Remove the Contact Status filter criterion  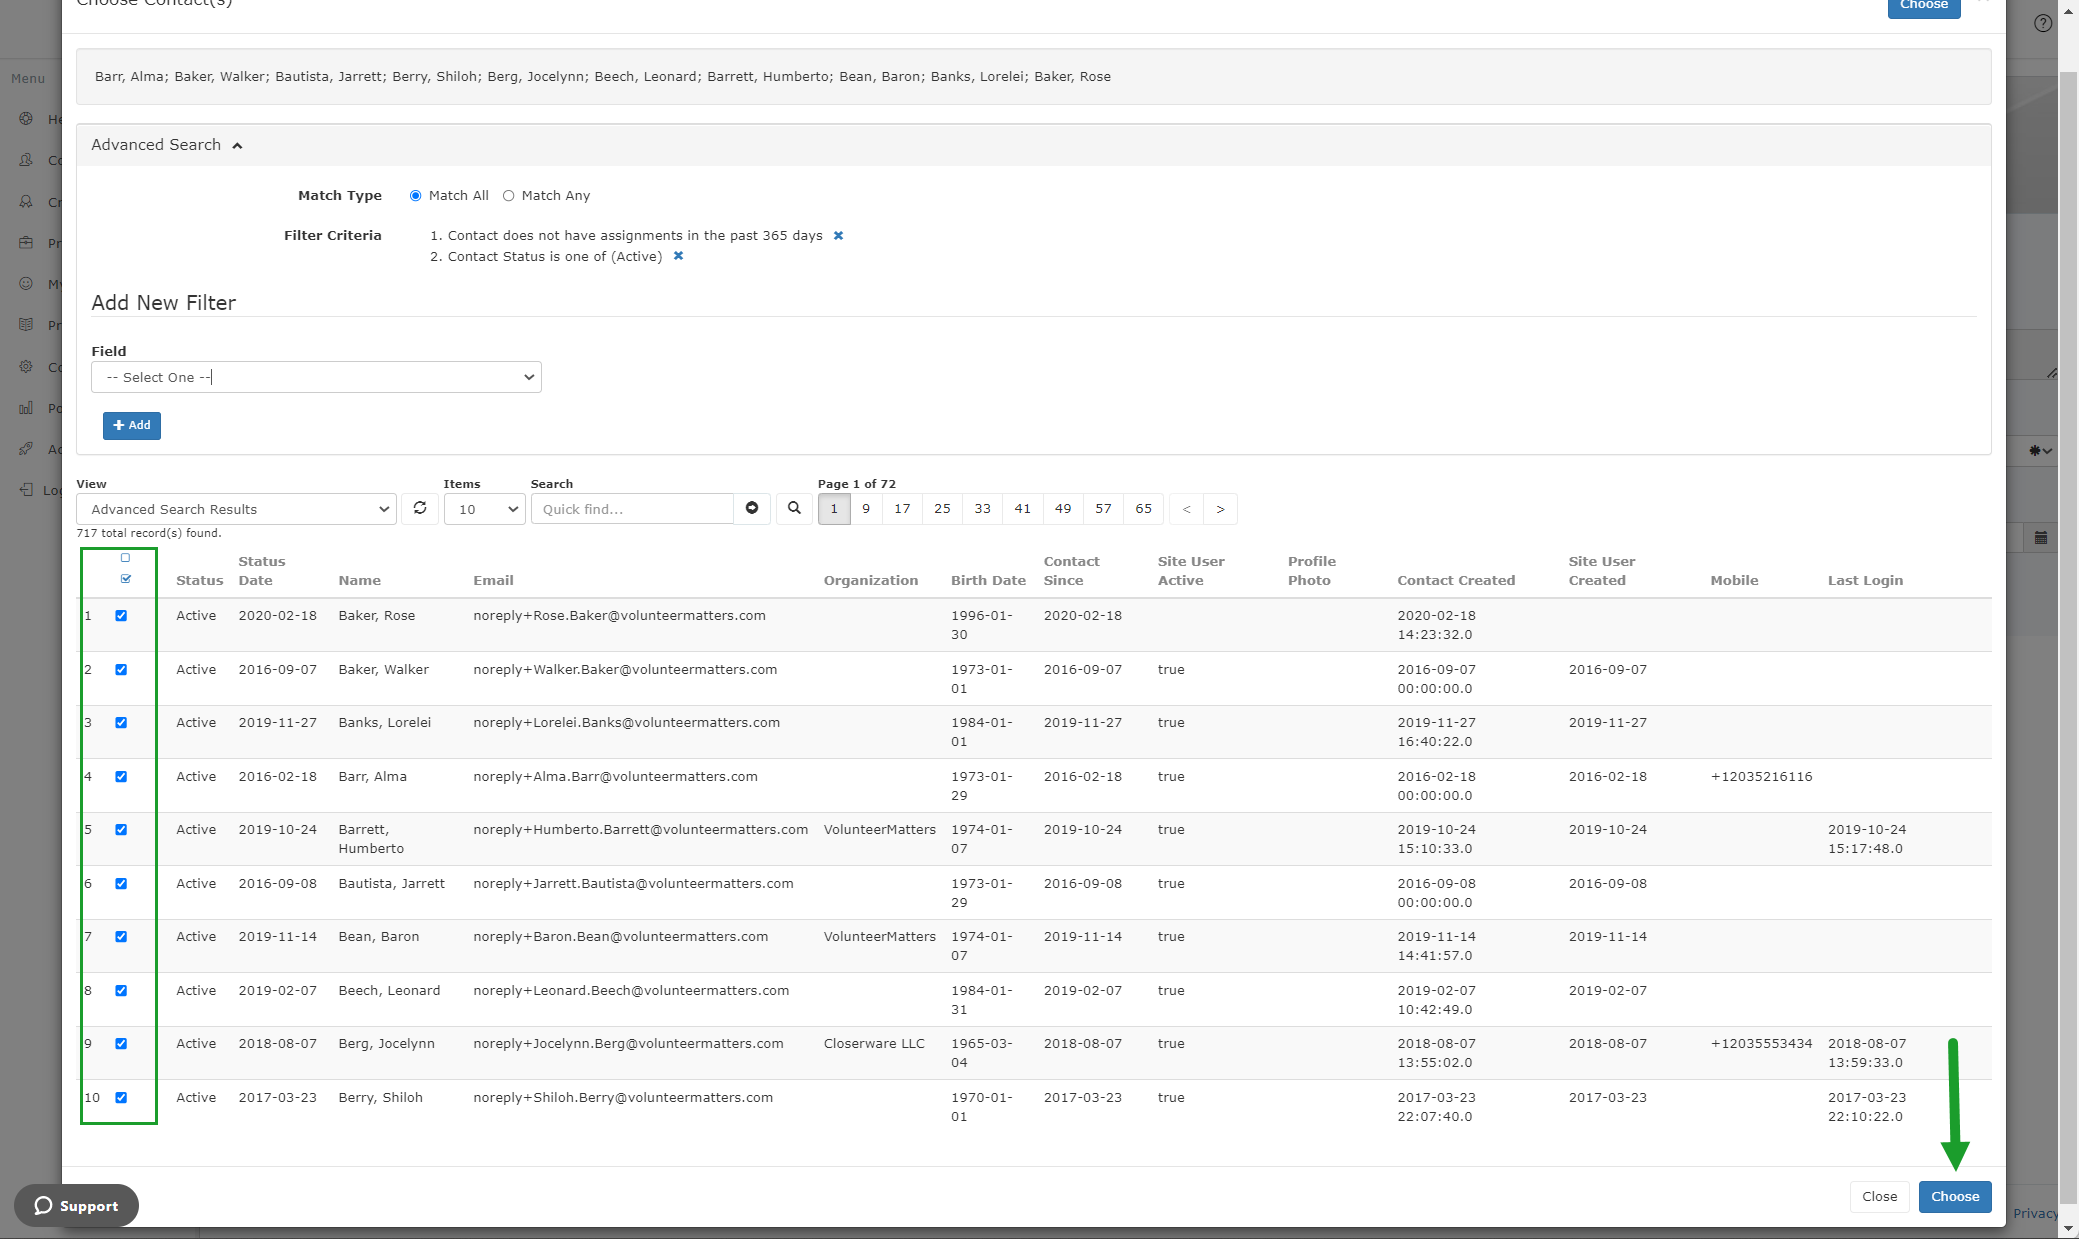(x=678, y=256)
